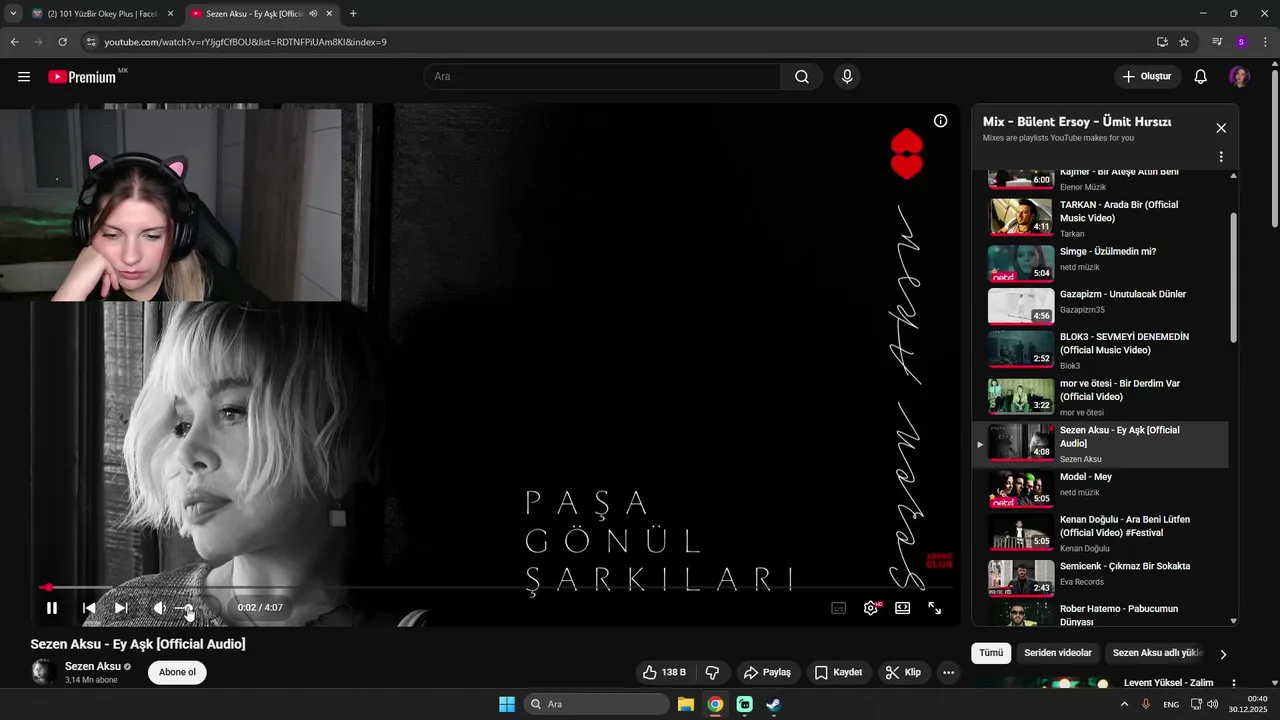Screen dimensions: 1280x720
Task: Open the Sezen Aksu channel avatar
Action: [43, 671]
